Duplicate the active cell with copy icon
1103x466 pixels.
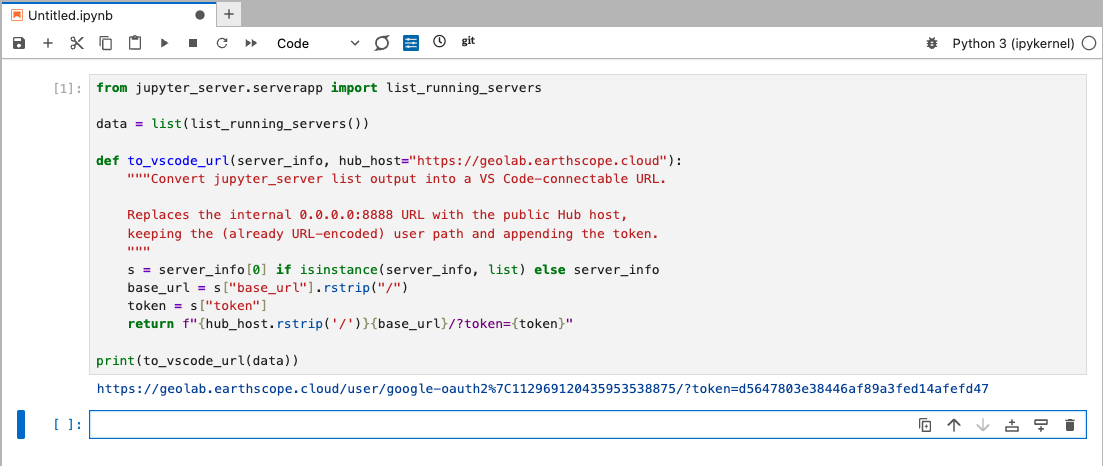point(925,425)
